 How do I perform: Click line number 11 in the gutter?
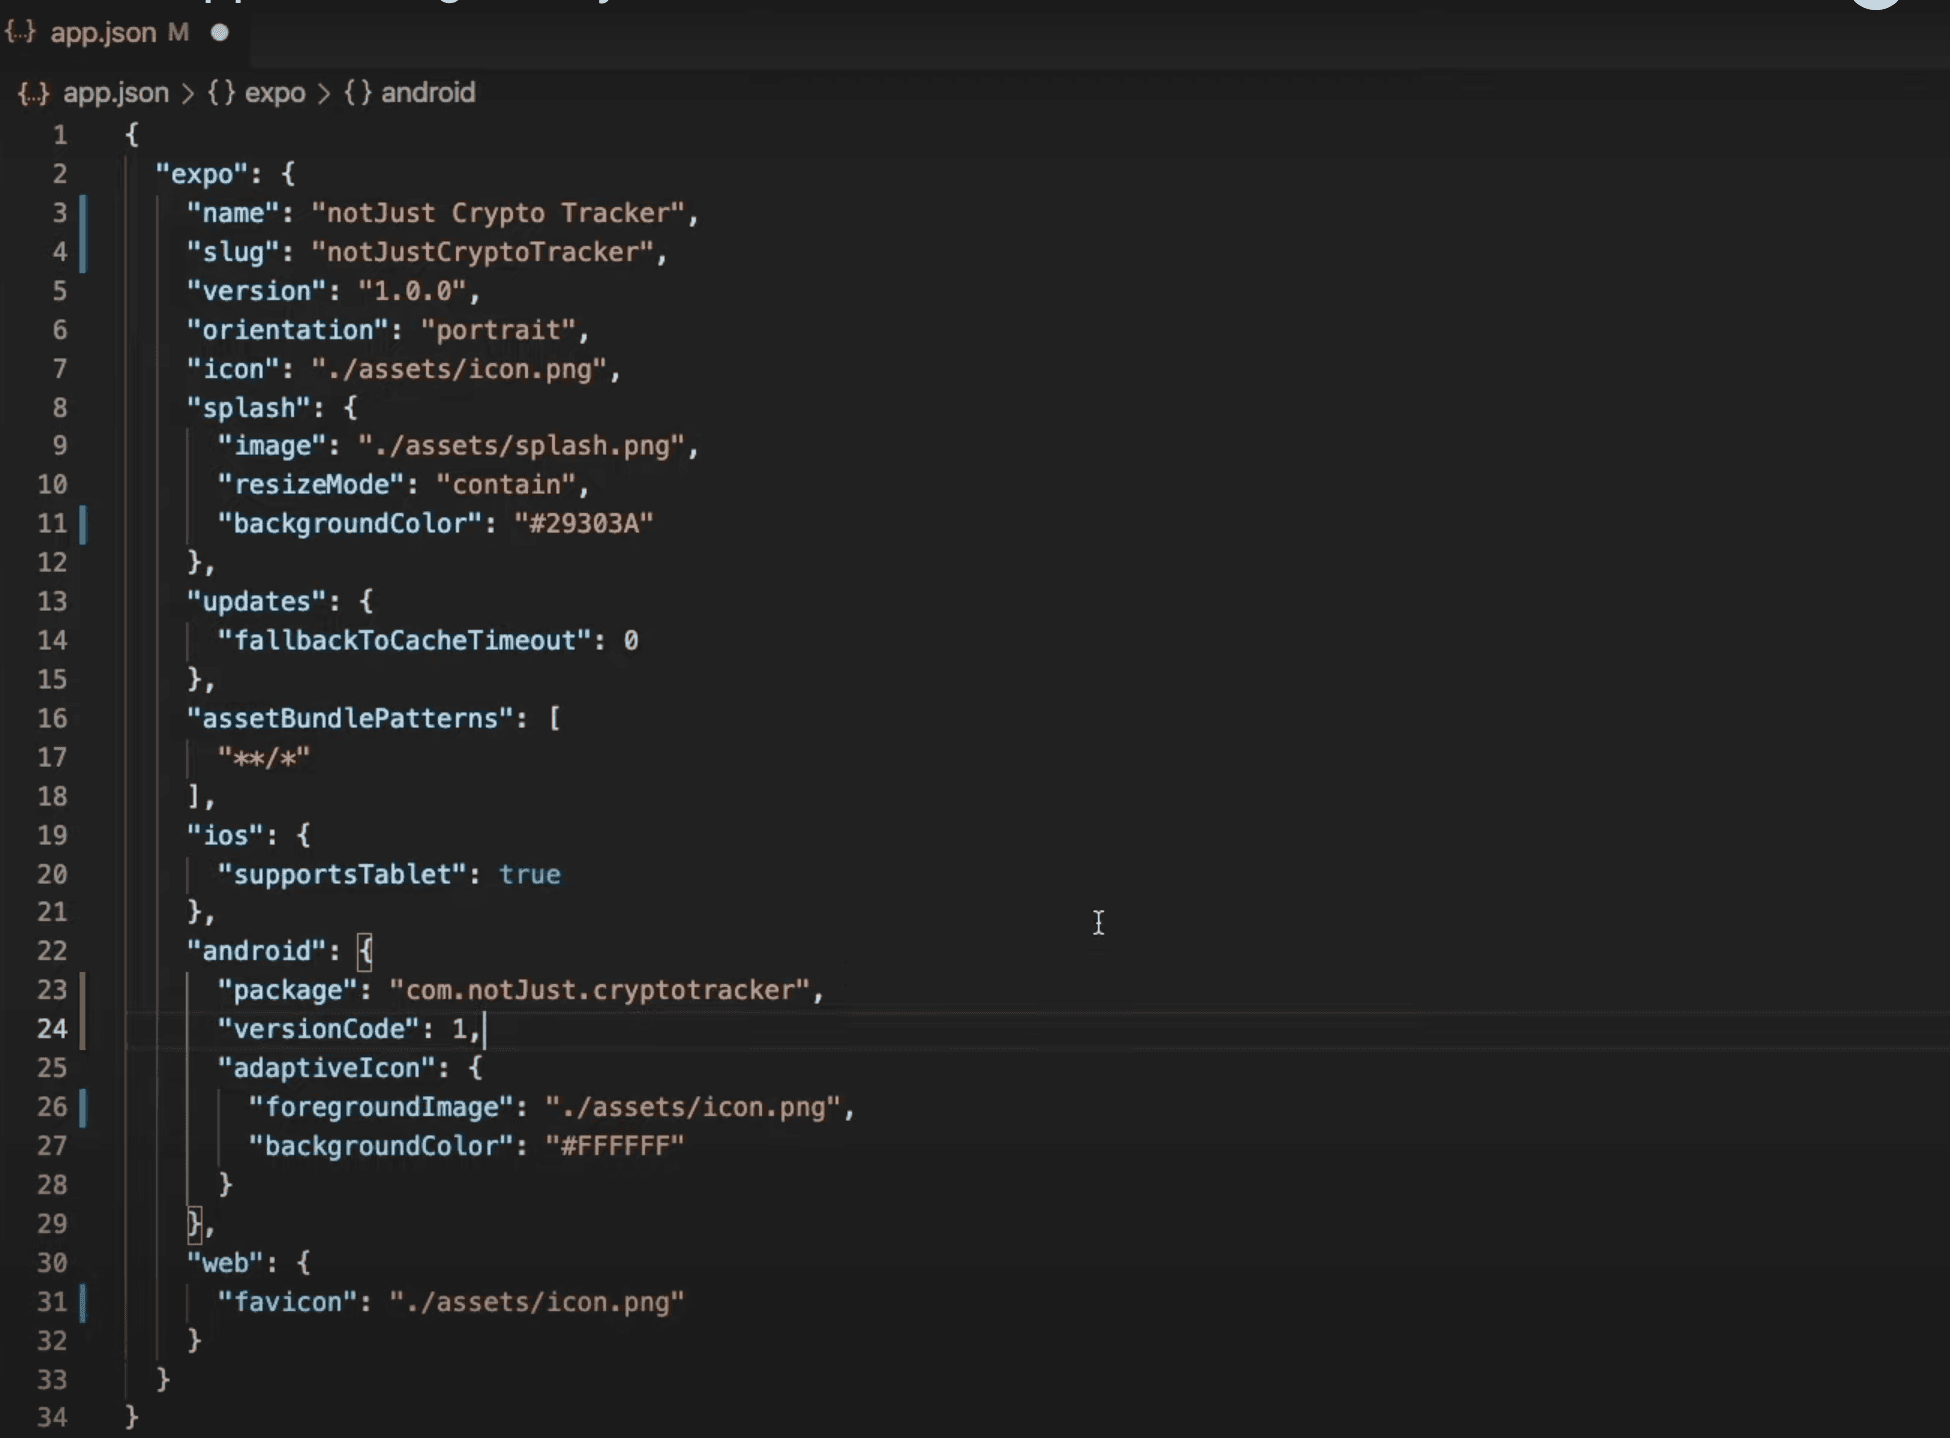coord(54,523)
